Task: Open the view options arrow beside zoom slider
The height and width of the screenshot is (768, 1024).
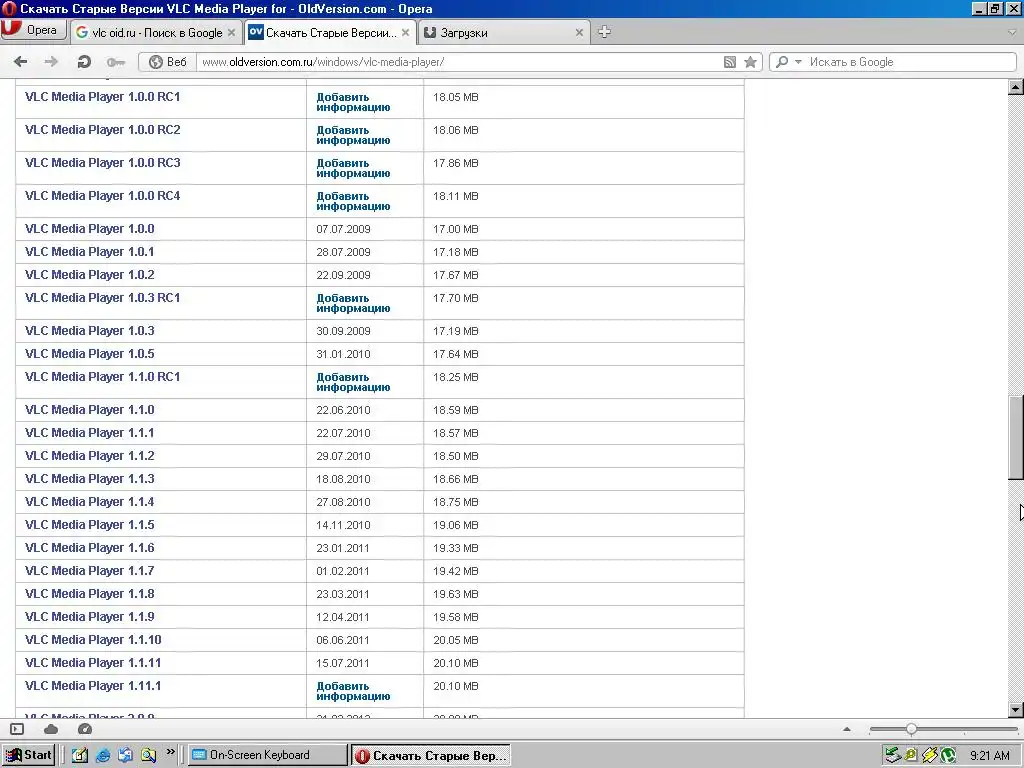Action: tap(847, 729)
